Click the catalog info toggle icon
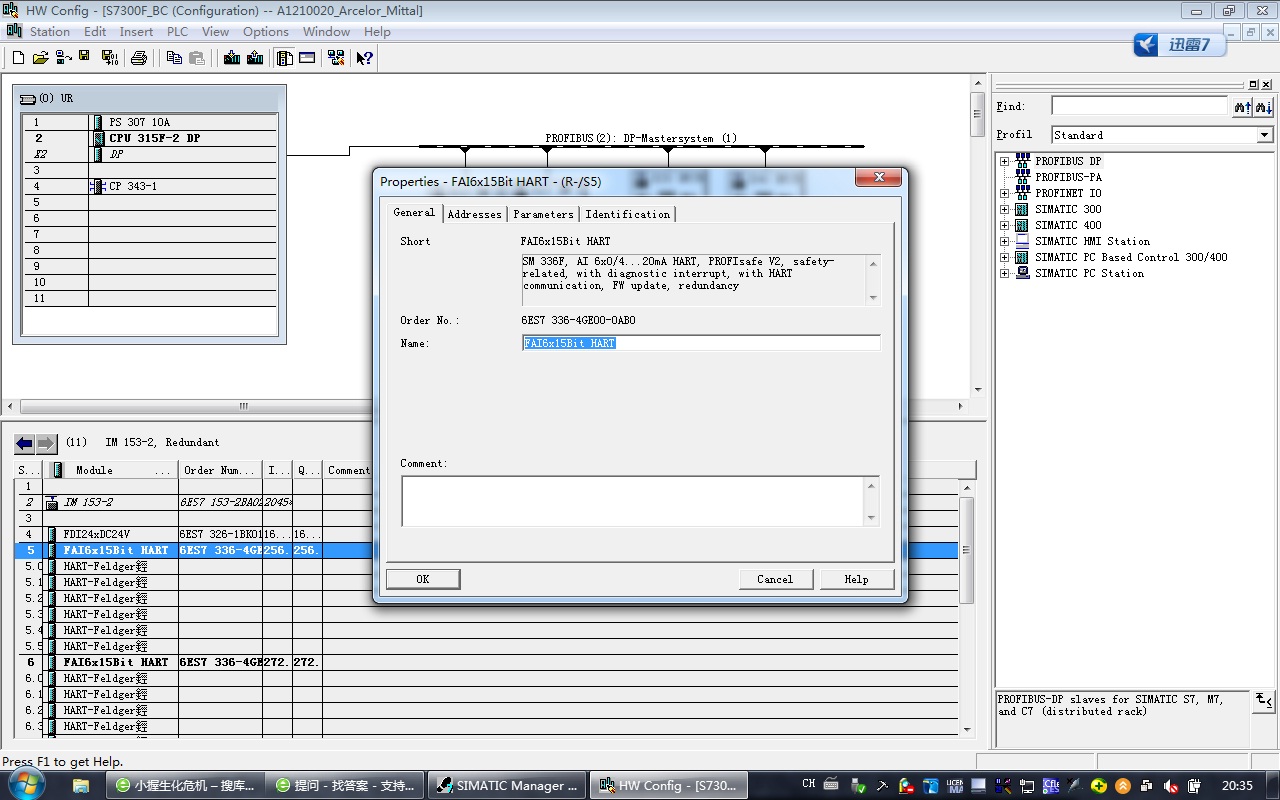The width and height of the screenshot is (1280, 800). [1264, 700]
